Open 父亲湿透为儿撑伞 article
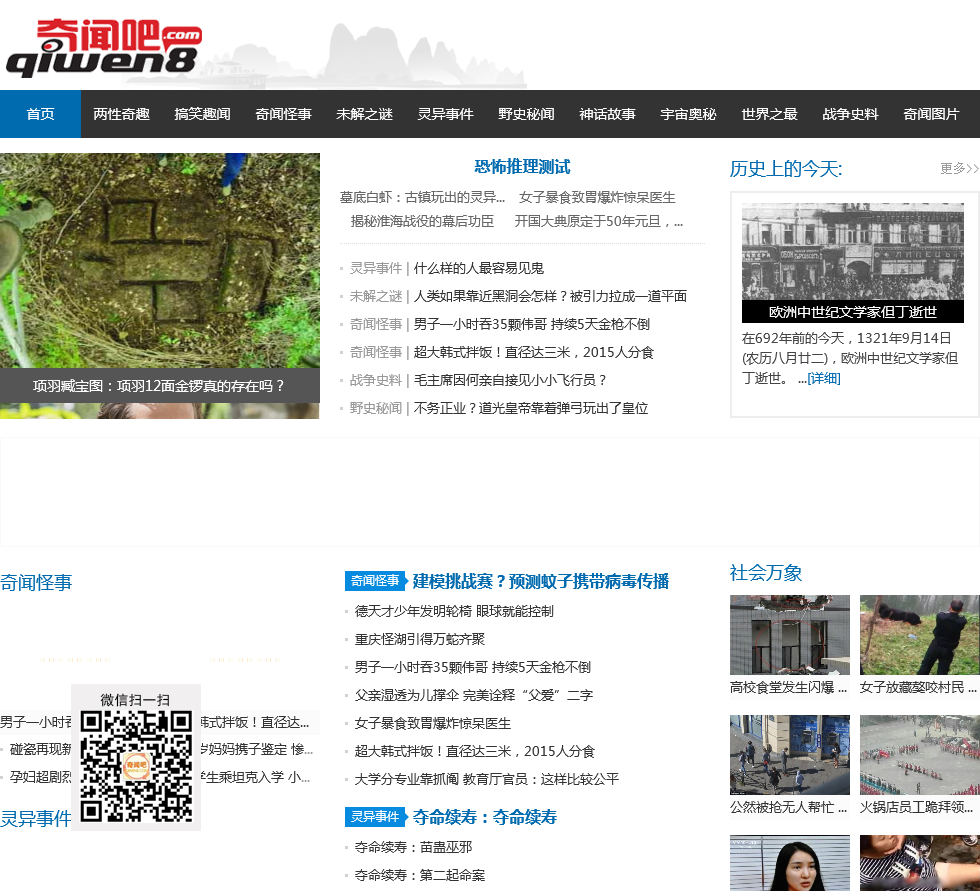The width and height of the screenshot is (980, 891). tap(473, 695)
